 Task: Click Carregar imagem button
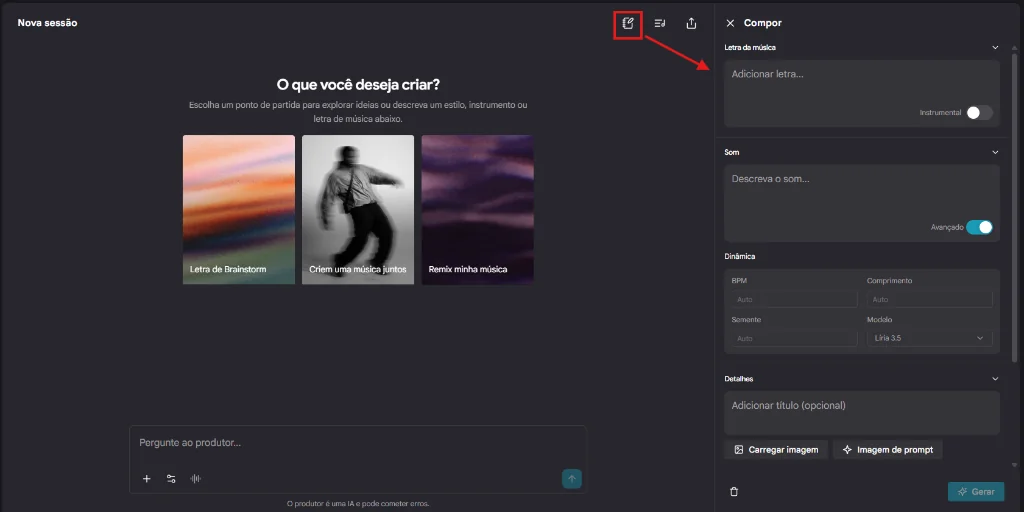(x=776, y=449)
